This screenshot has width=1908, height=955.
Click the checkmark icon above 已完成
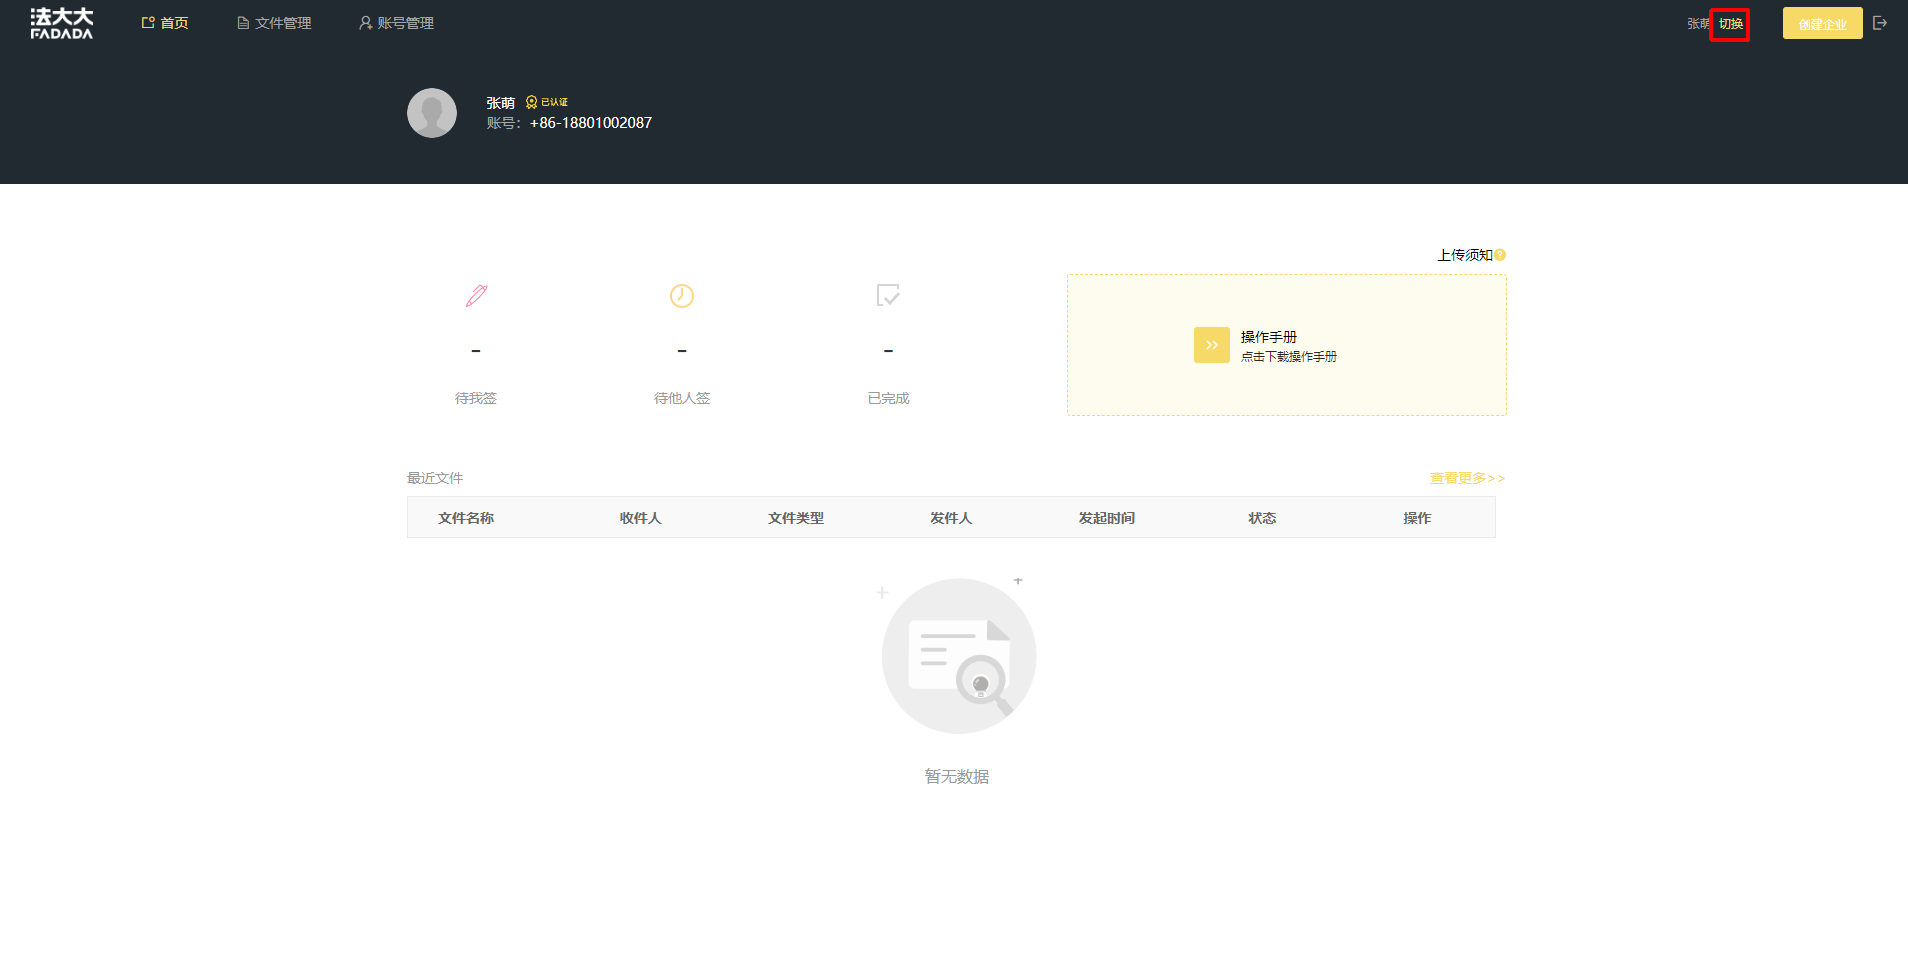tap(888, 295)
